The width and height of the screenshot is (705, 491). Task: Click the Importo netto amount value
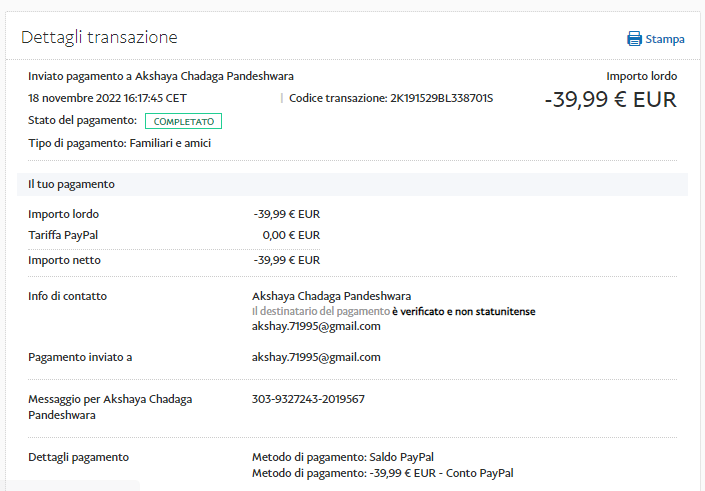(287, 260)
